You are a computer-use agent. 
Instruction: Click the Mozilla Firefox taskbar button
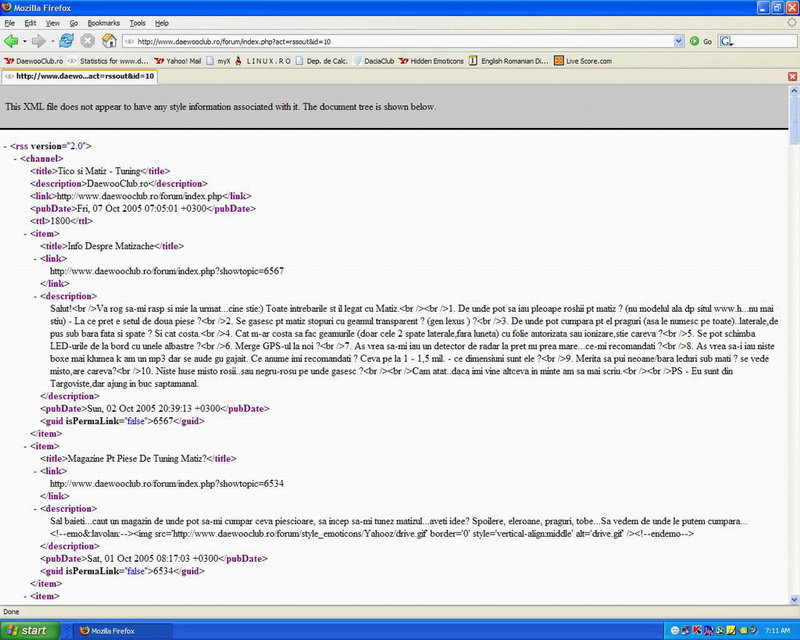click(x=122, y=631)
